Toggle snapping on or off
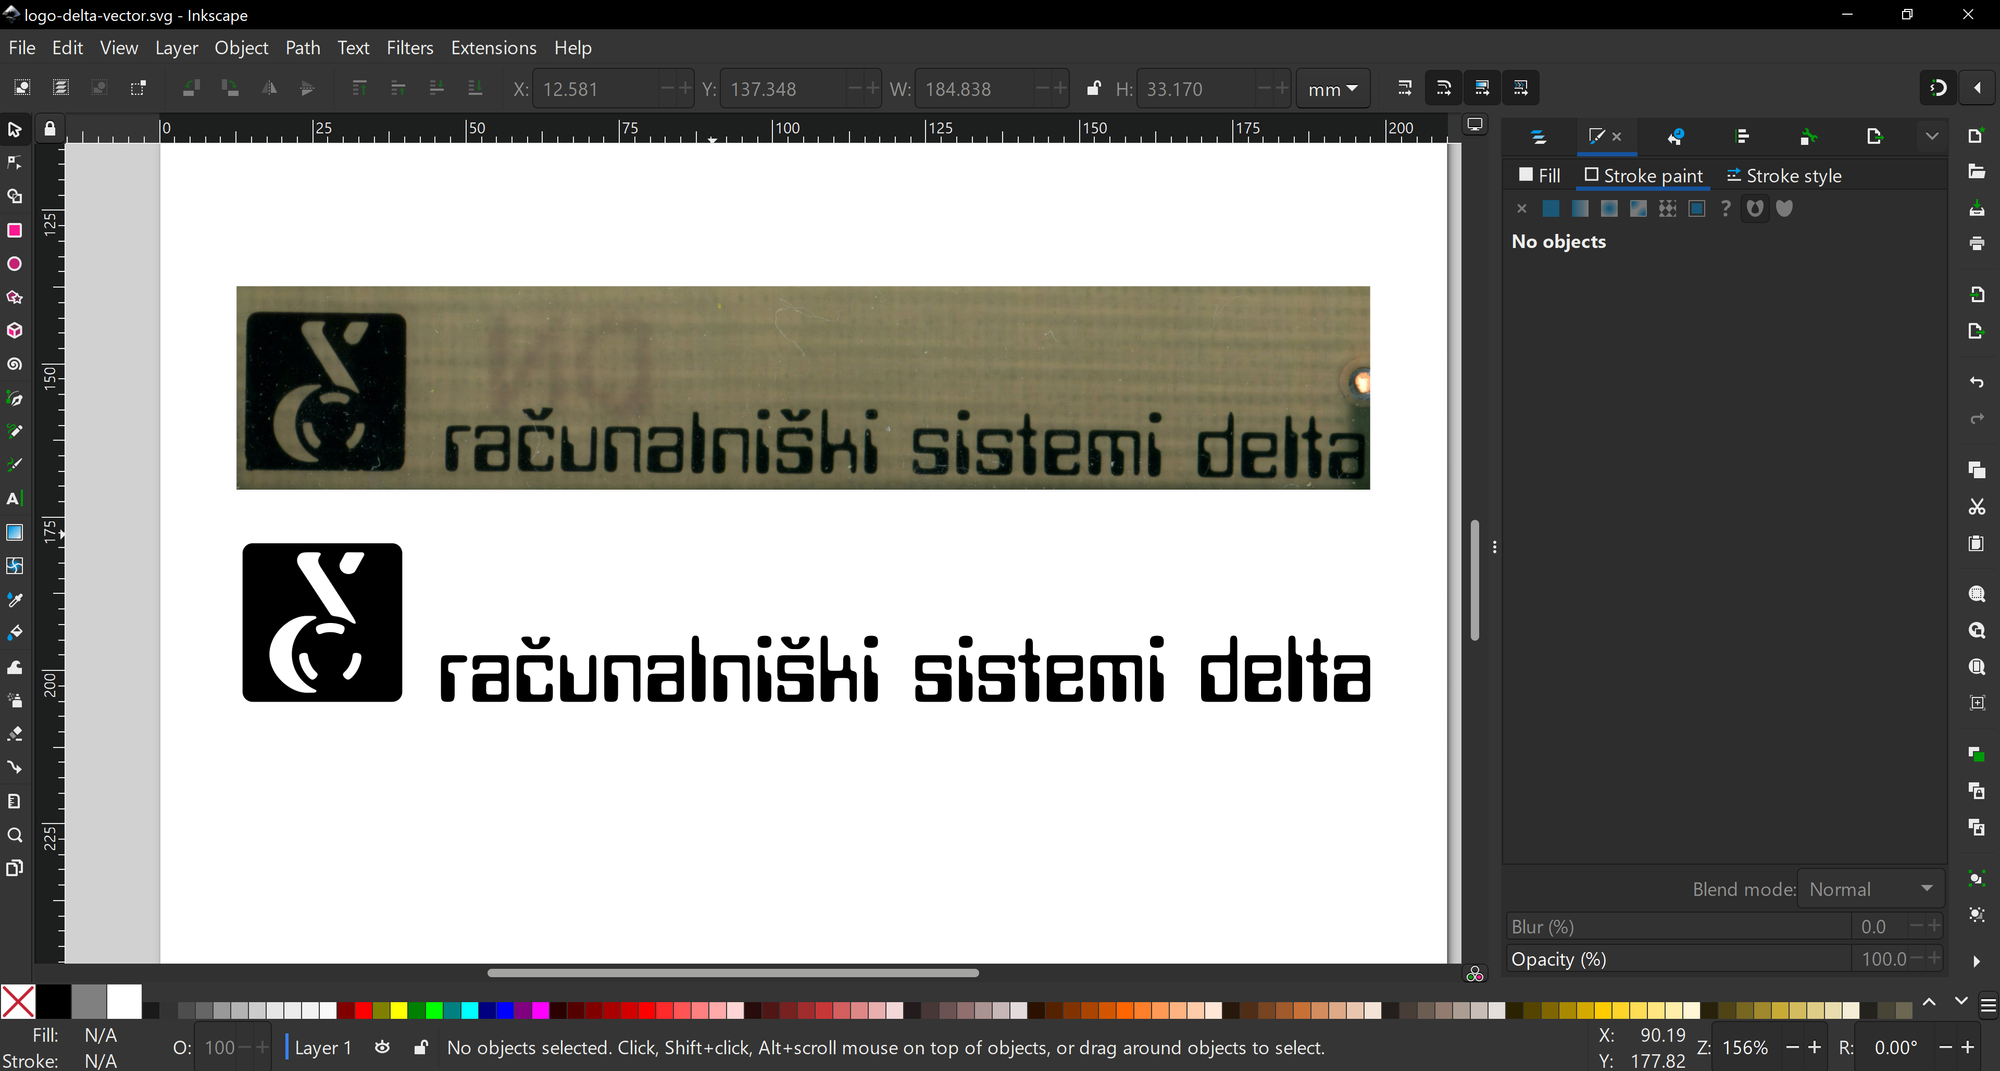This screenshot has width=2000, height=1071. click(1938, 88)
